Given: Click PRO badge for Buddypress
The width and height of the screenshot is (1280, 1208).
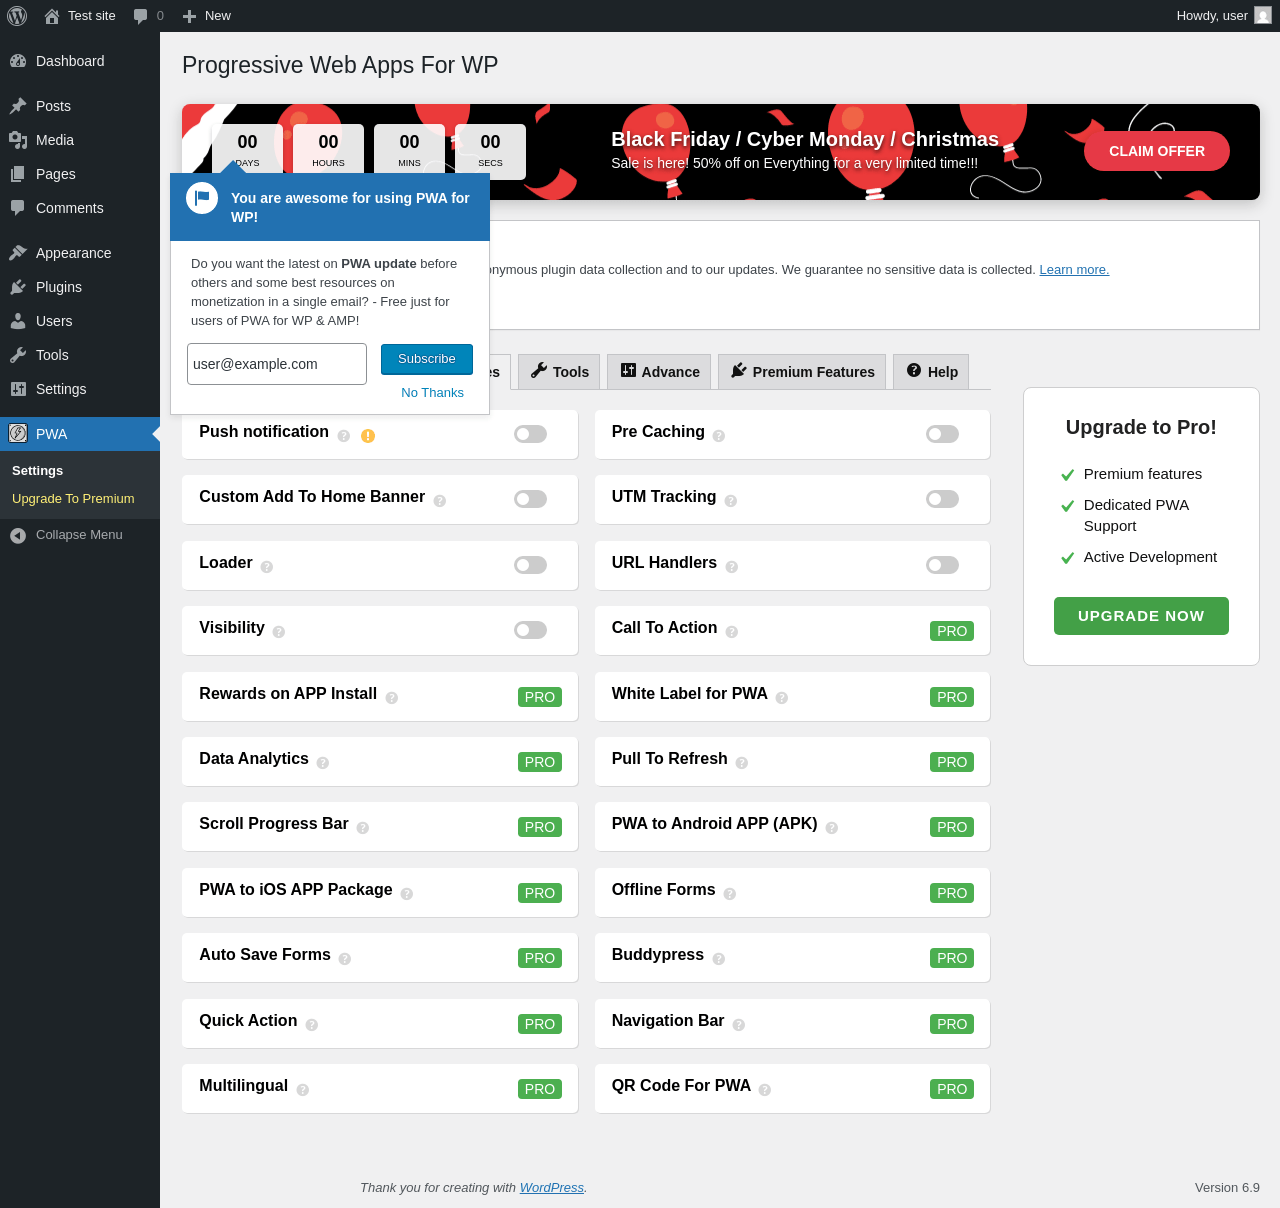Looking at the screenshot, I should click(x=952, y=958).
